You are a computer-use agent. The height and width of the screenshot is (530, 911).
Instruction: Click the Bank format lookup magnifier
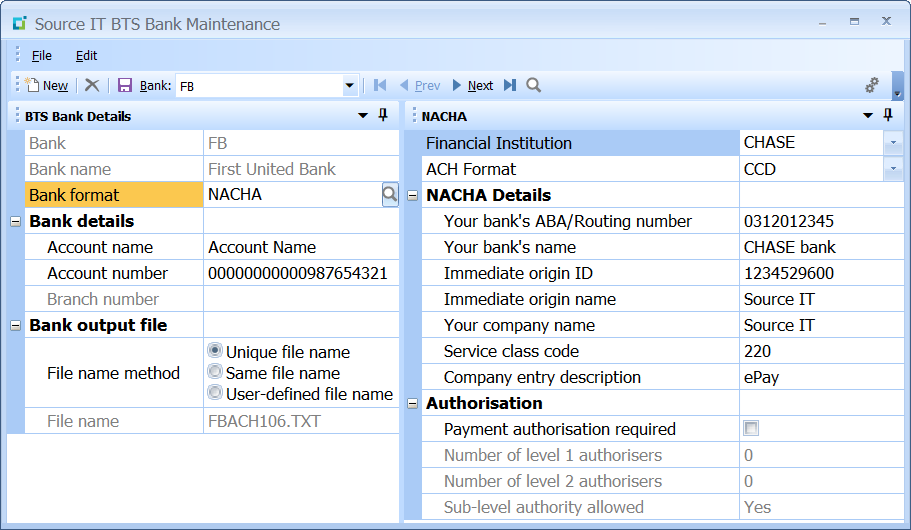[390, 195]
